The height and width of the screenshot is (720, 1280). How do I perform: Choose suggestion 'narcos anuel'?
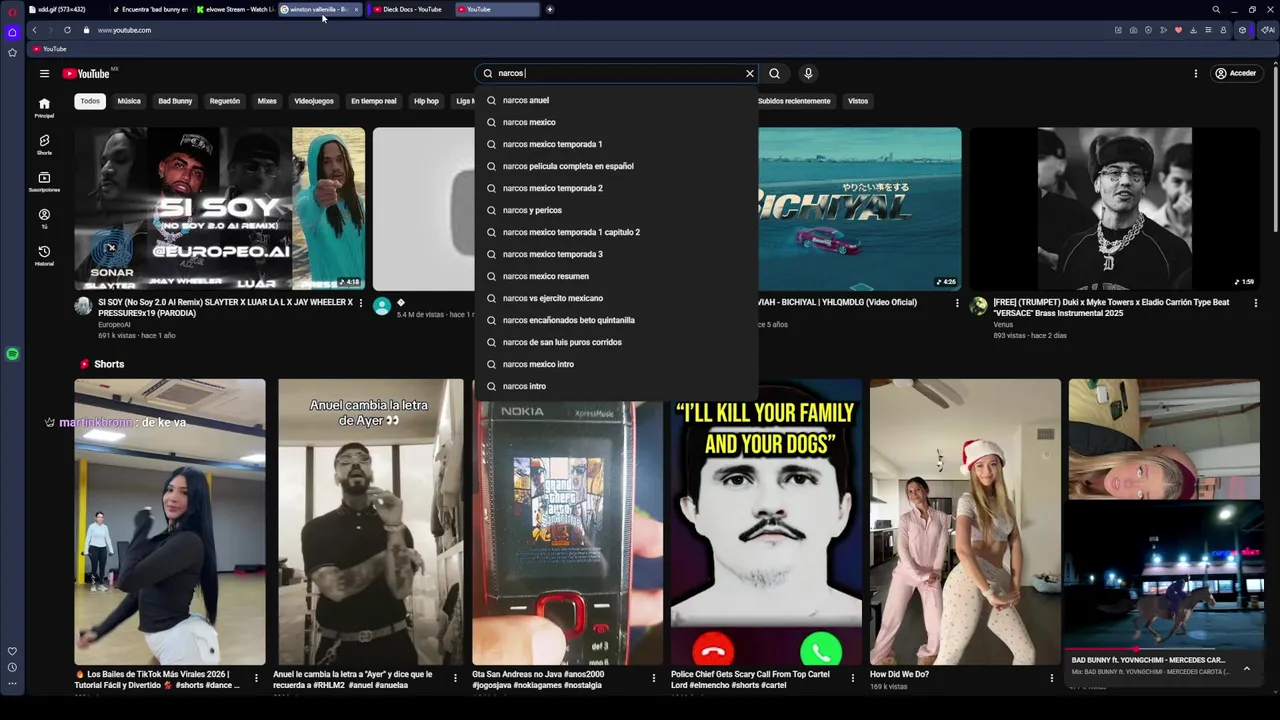point(616,100)
